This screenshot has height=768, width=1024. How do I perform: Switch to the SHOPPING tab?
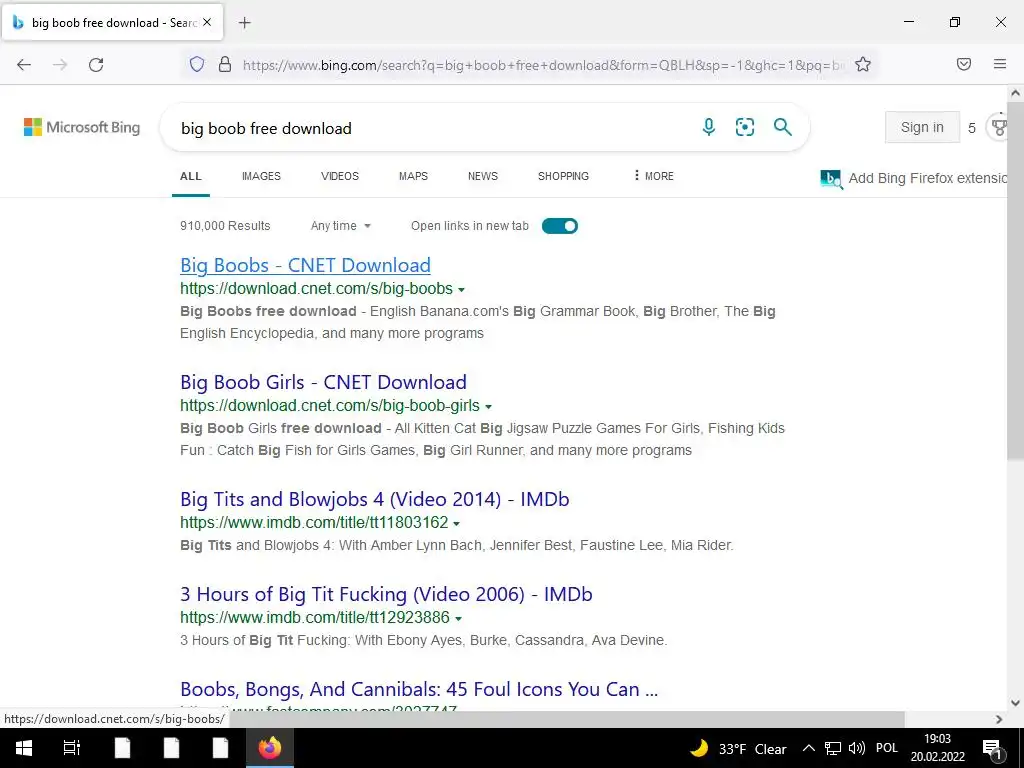pyautogui.click(x=563, y=176)
